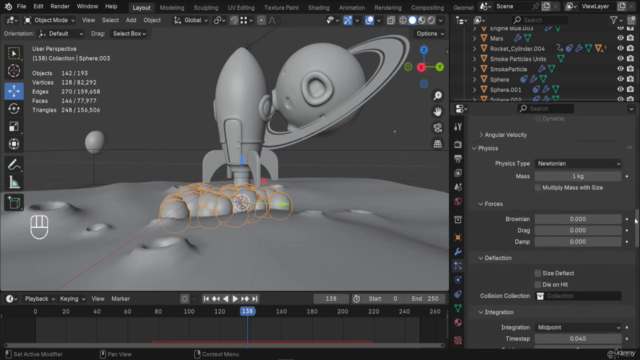Open the Modifiers wrench tab

(x=458, y=251)
